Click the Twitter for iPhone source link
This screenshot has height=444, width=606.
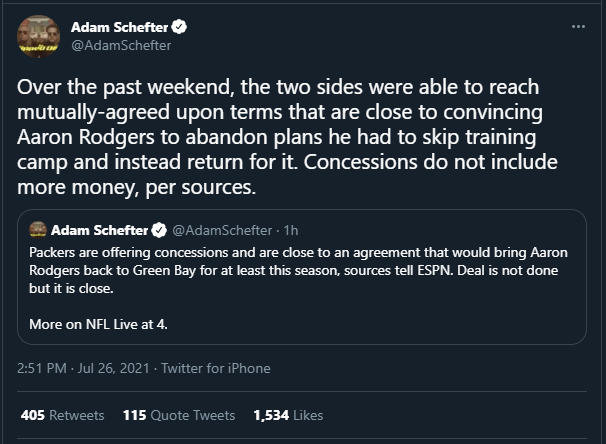click(216, 368)
